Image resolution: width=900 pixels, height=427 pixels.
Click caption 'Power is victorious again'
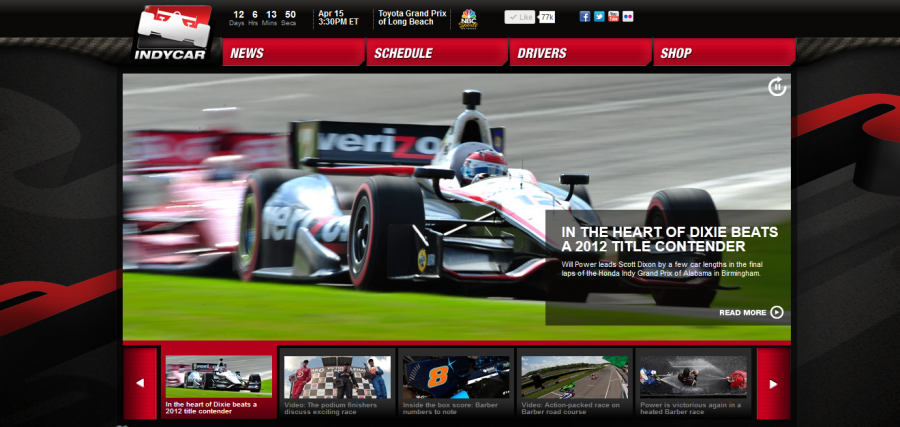(x=690, y=408)
